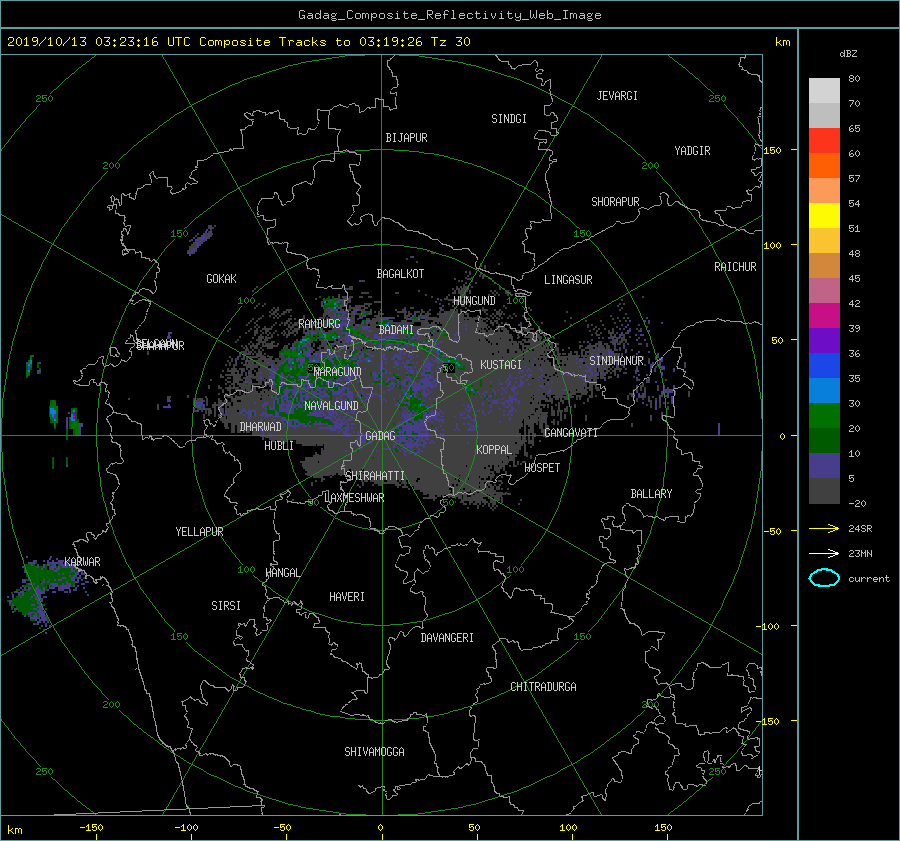Click the NARAGUND city label
This screenshot has height=841, width=900.
(338, 372)
